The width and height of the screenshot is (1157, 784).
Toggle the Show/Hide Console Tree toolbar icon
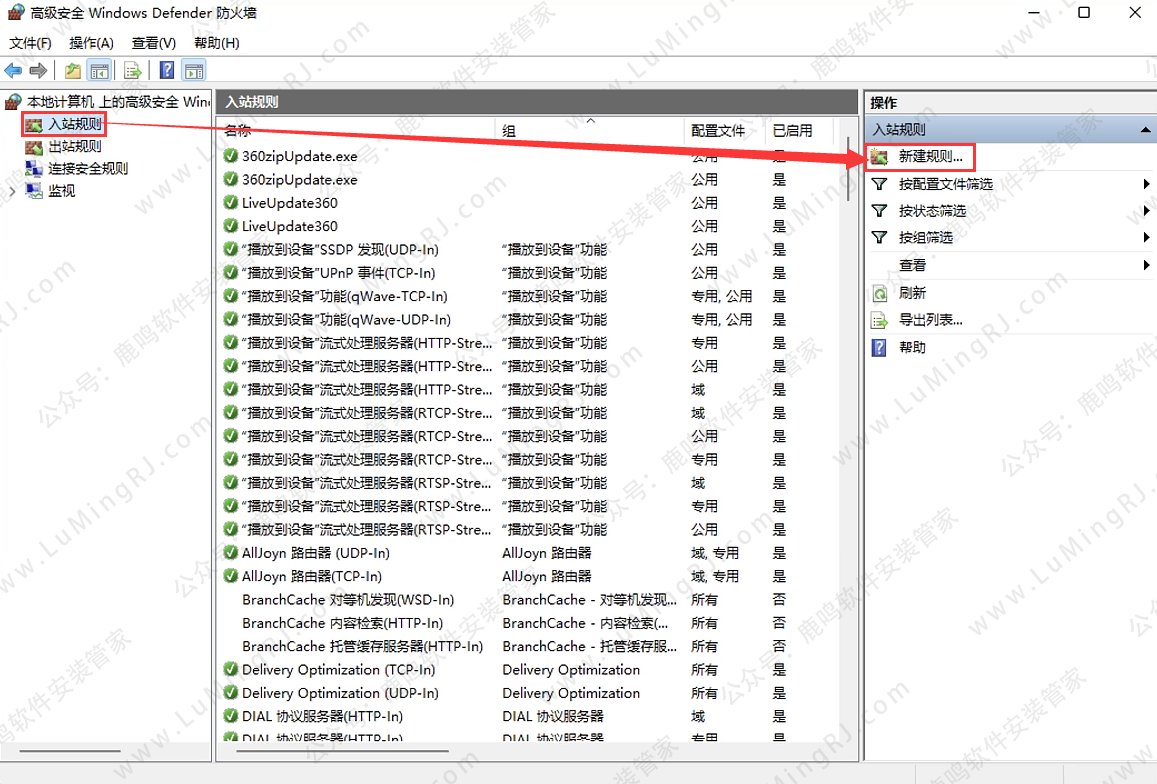click(99, 70)
